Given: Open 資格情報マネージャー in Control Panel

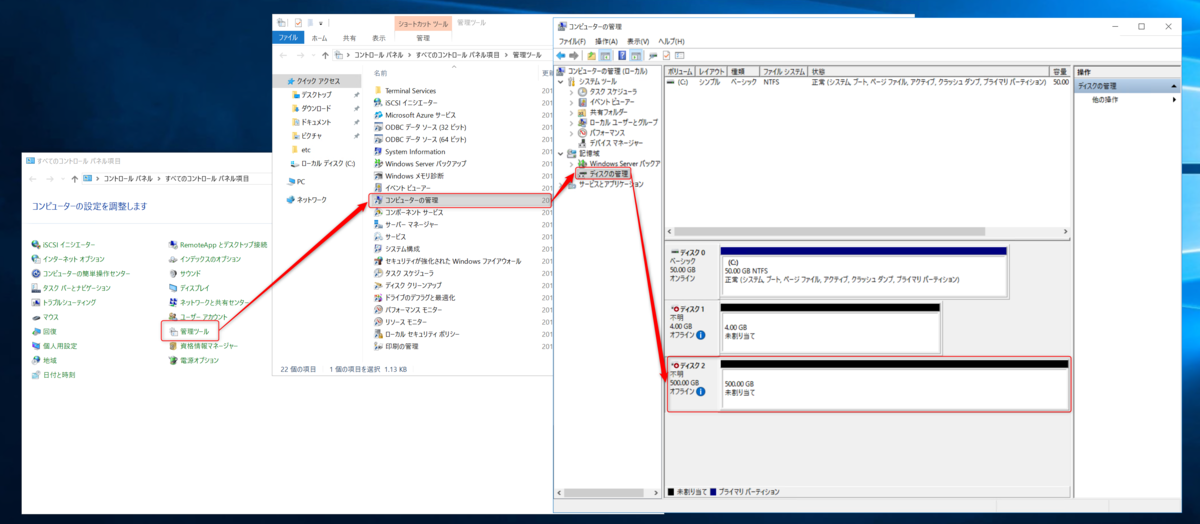Looking at the screenshot, I should 203,346.
